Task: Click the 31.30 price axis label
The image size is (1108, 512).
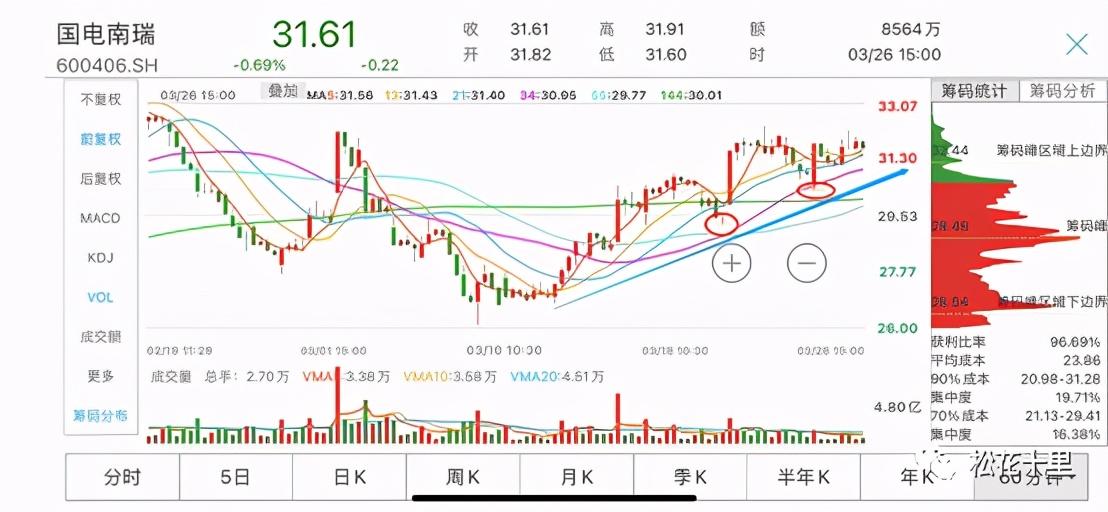Action: coord(897,158)
